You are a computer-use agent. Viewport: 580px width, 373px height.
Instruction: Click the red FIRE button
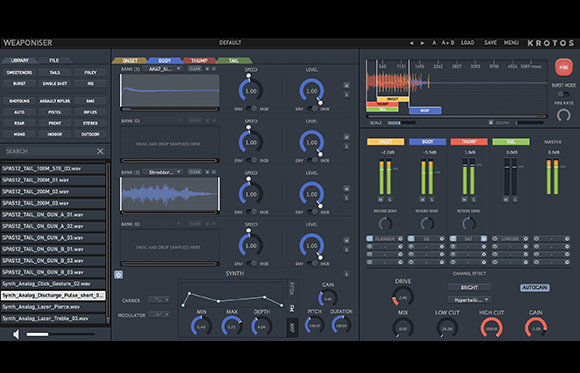point(563,68)
